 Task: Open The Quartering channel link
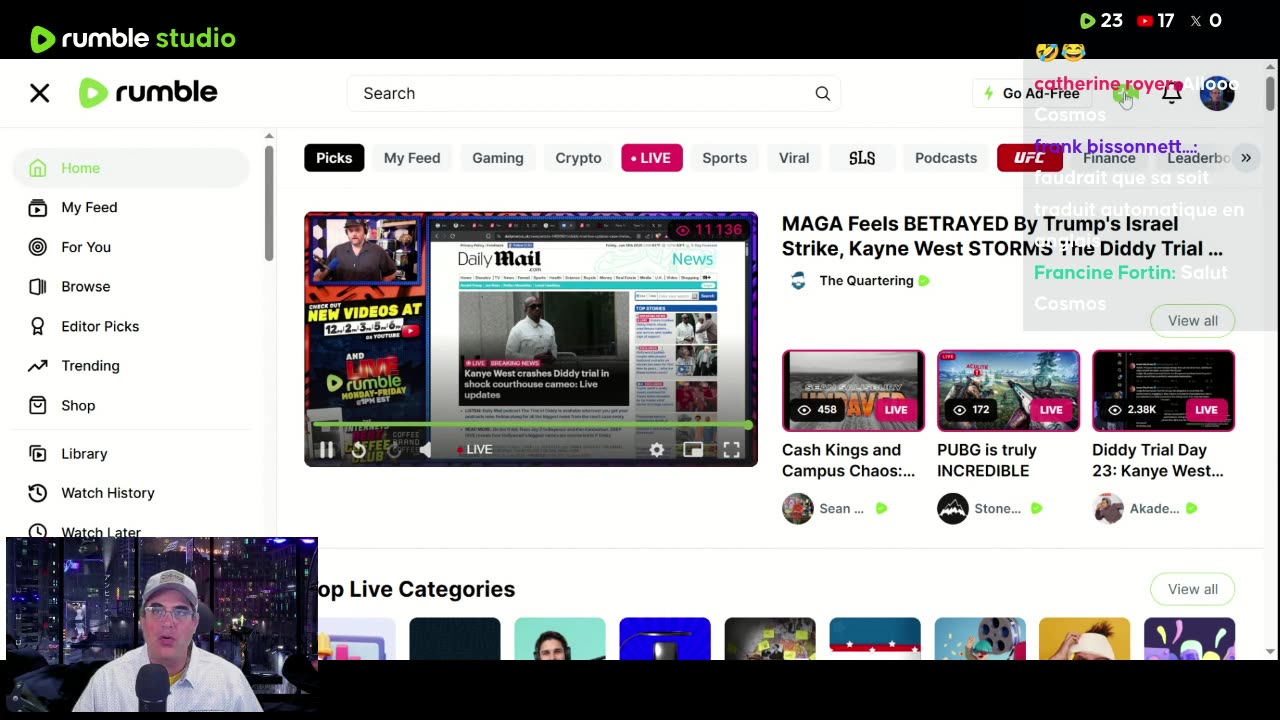click(866, 281)
